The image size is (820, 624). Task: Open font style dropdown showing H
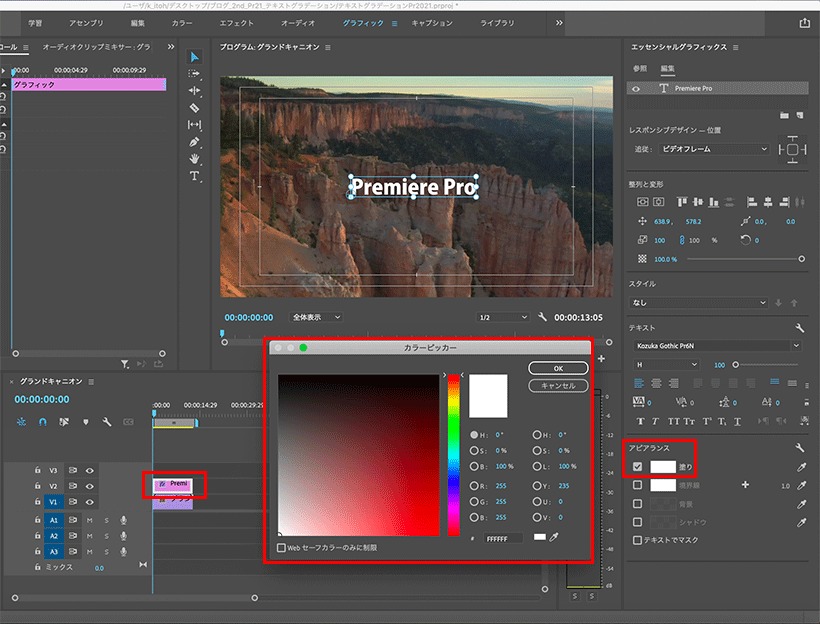pyautogui.click(x=666, y=365)
